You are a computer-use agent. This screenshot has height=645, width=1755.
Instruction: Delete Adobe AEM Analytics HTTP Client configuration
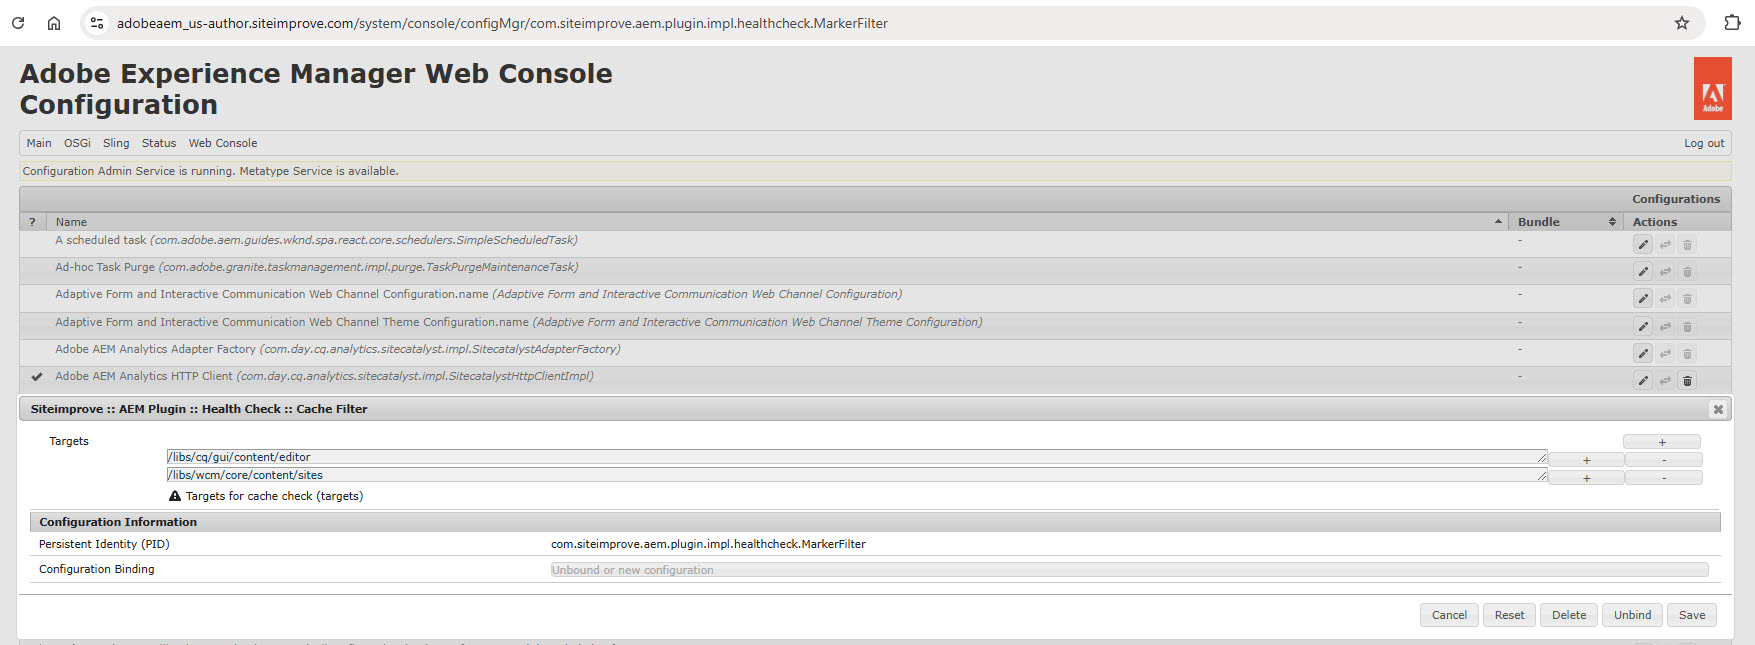click(1687, 381)
